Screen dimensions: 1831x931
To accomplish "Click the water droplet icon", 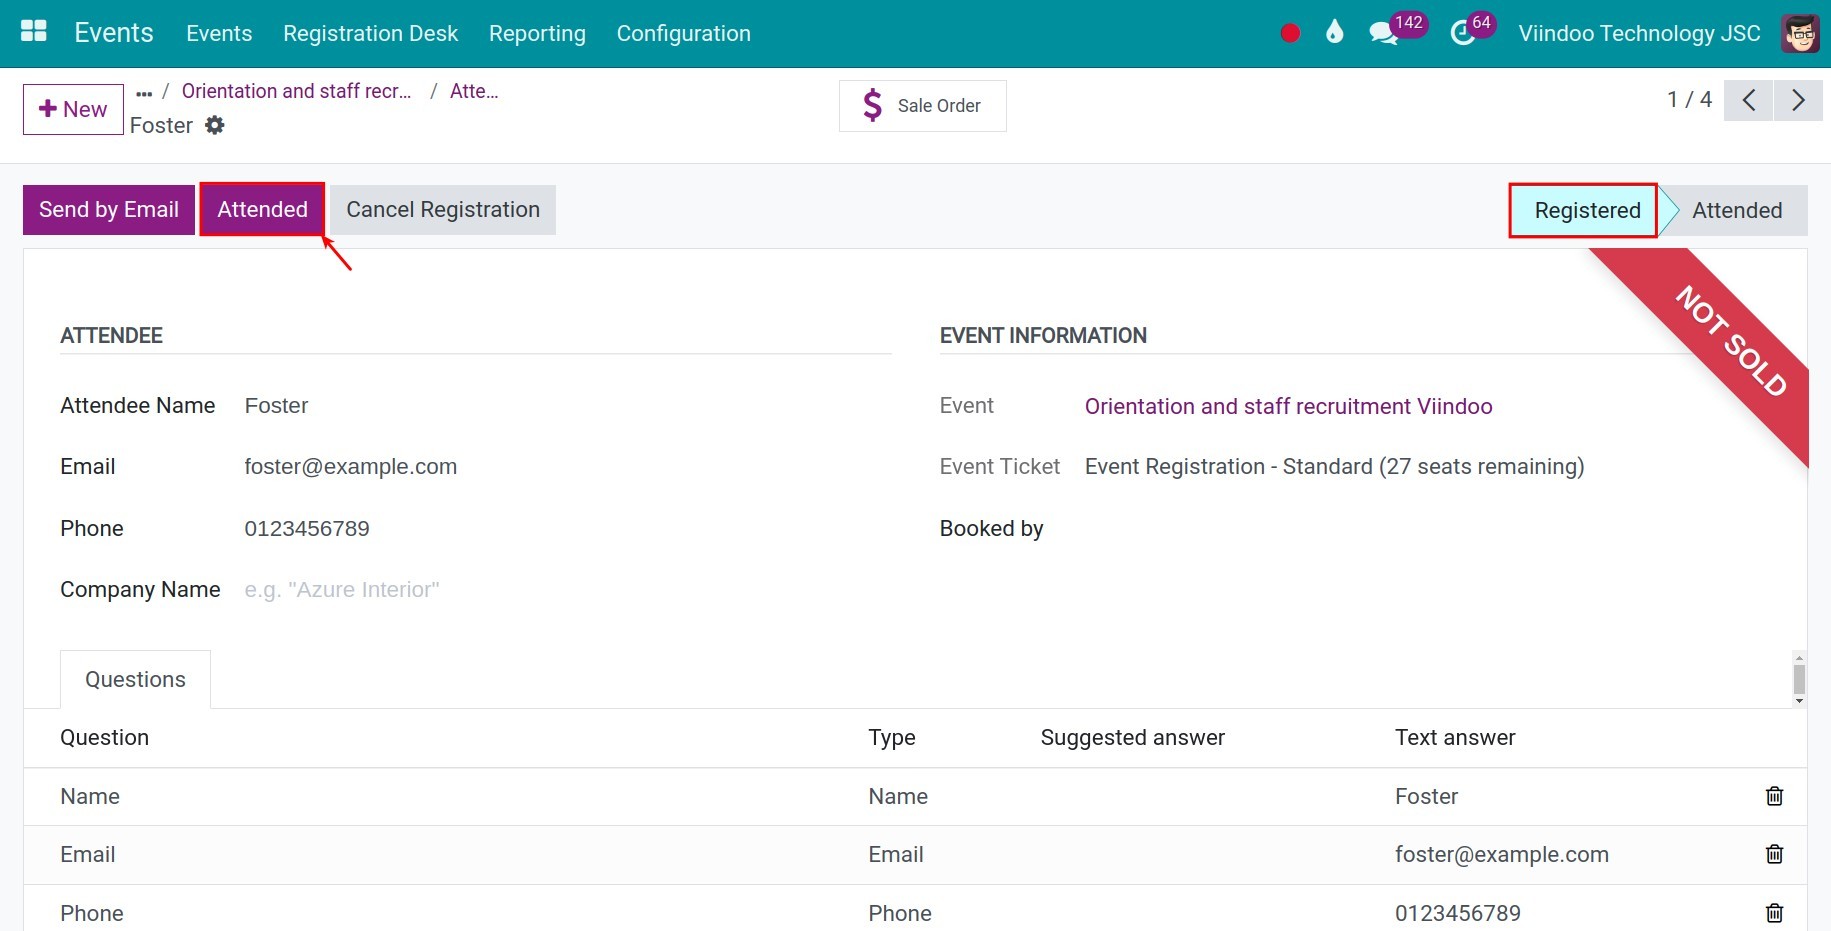I will (1334, 33).
